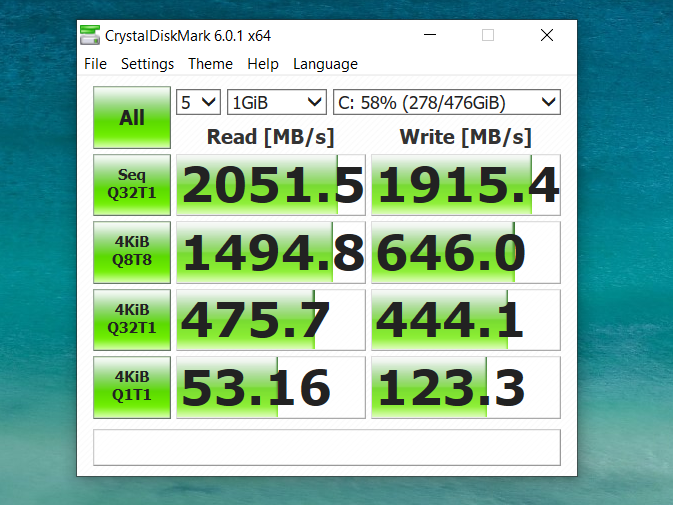Click the Read [MB/s] column header
Viewport: 673px width, 505px height.
coord(270,137)
